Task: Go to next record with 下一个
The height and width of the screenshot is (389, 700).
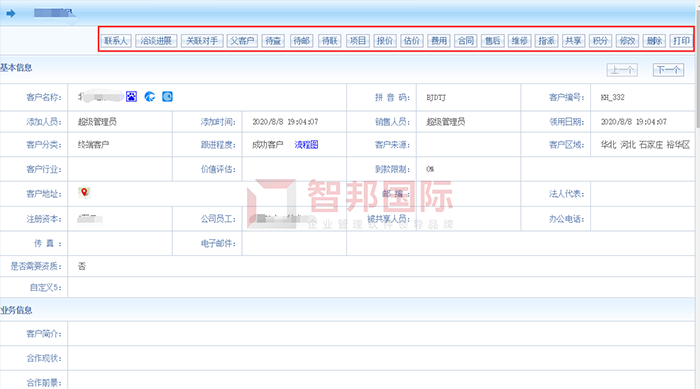Action: (668, 70)
